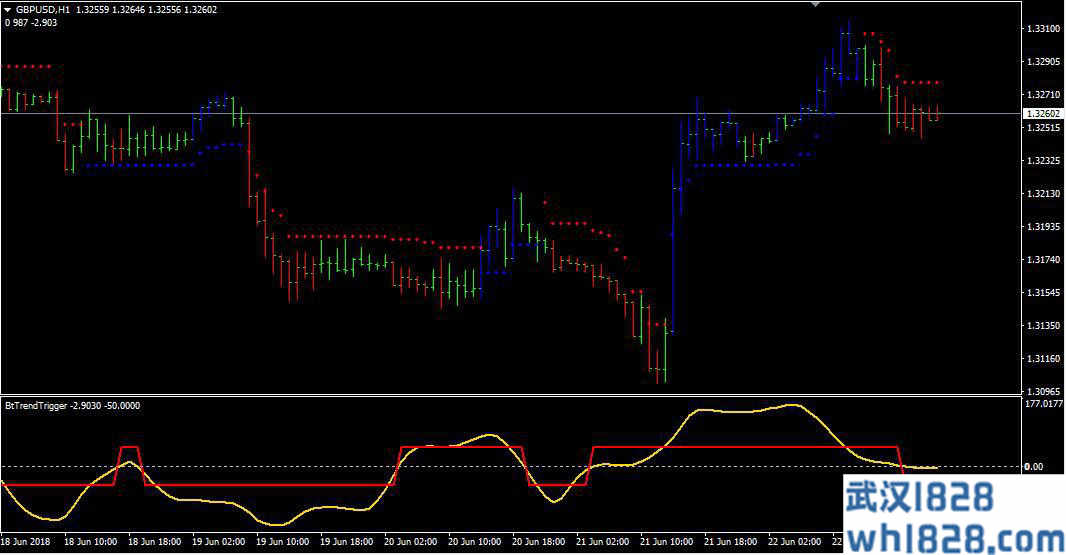Click the 19 Jun 10:00 time label
The image size is (1066, 555).
coord(281,541)
